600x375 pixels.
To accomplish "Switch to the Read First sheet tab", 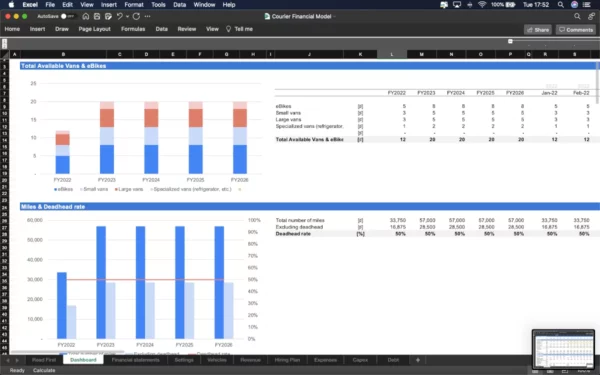I will pos(44,360).
